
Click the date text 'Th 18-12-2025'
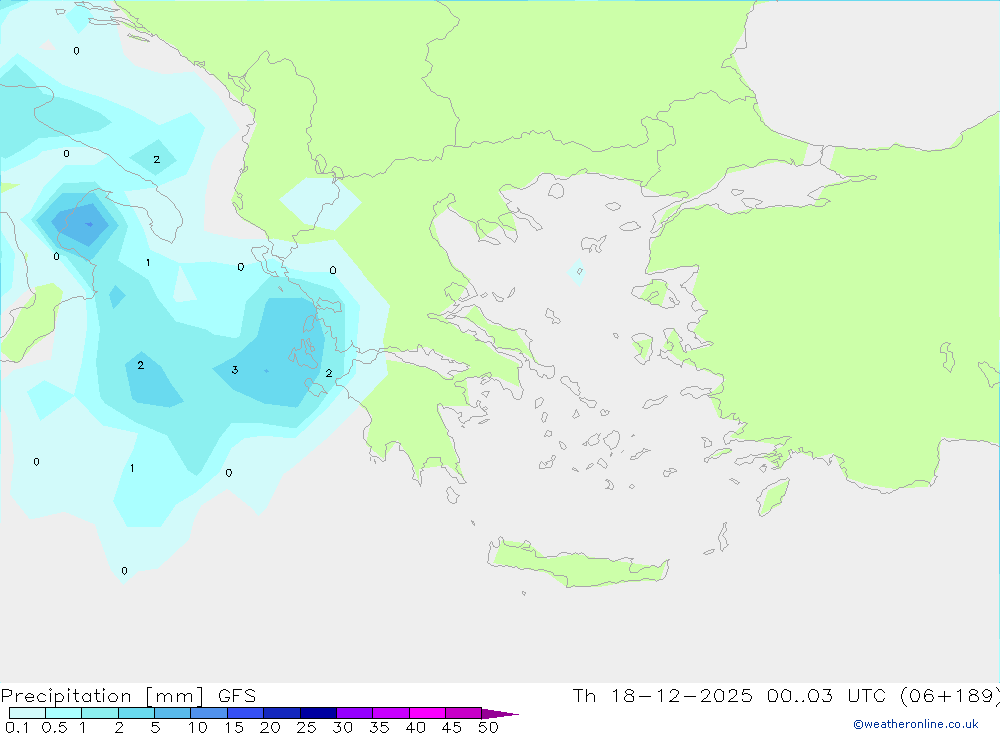(x=663, y=696)
